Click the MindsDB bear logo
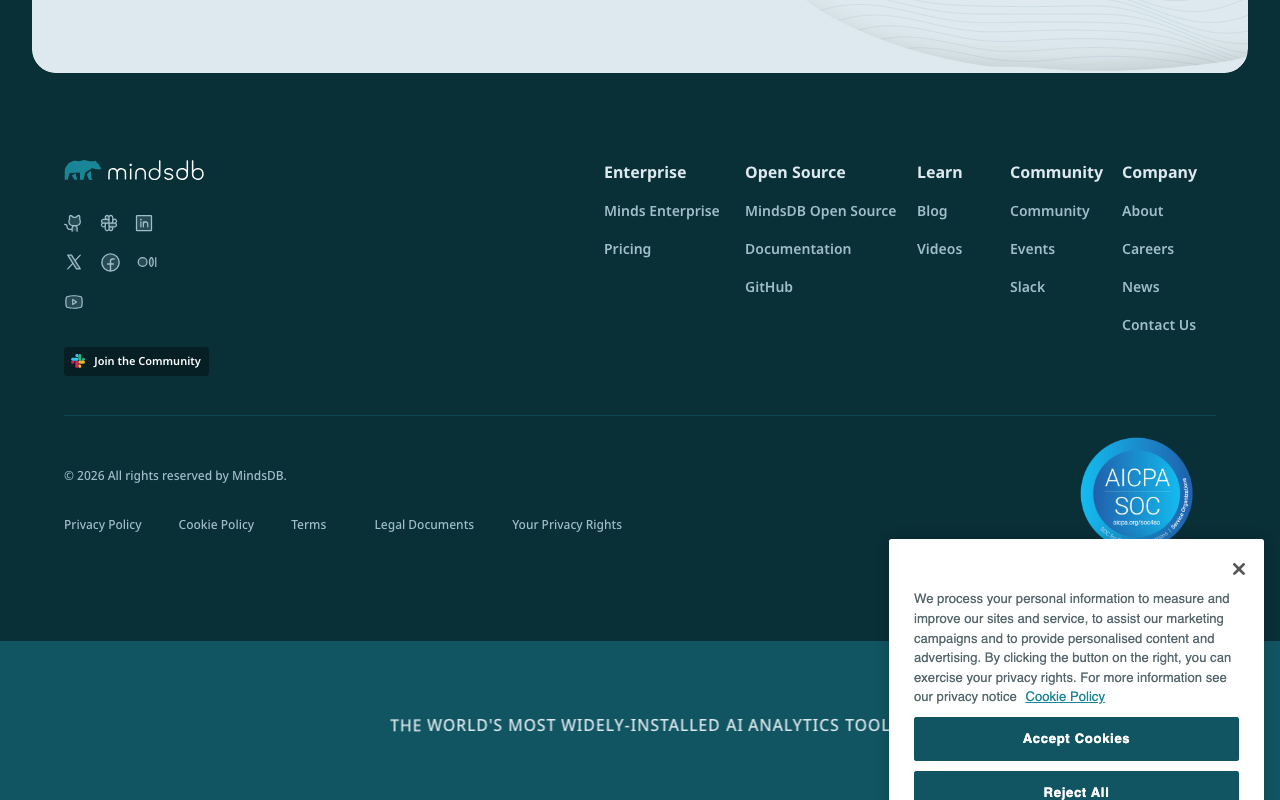 click(134, 171)
